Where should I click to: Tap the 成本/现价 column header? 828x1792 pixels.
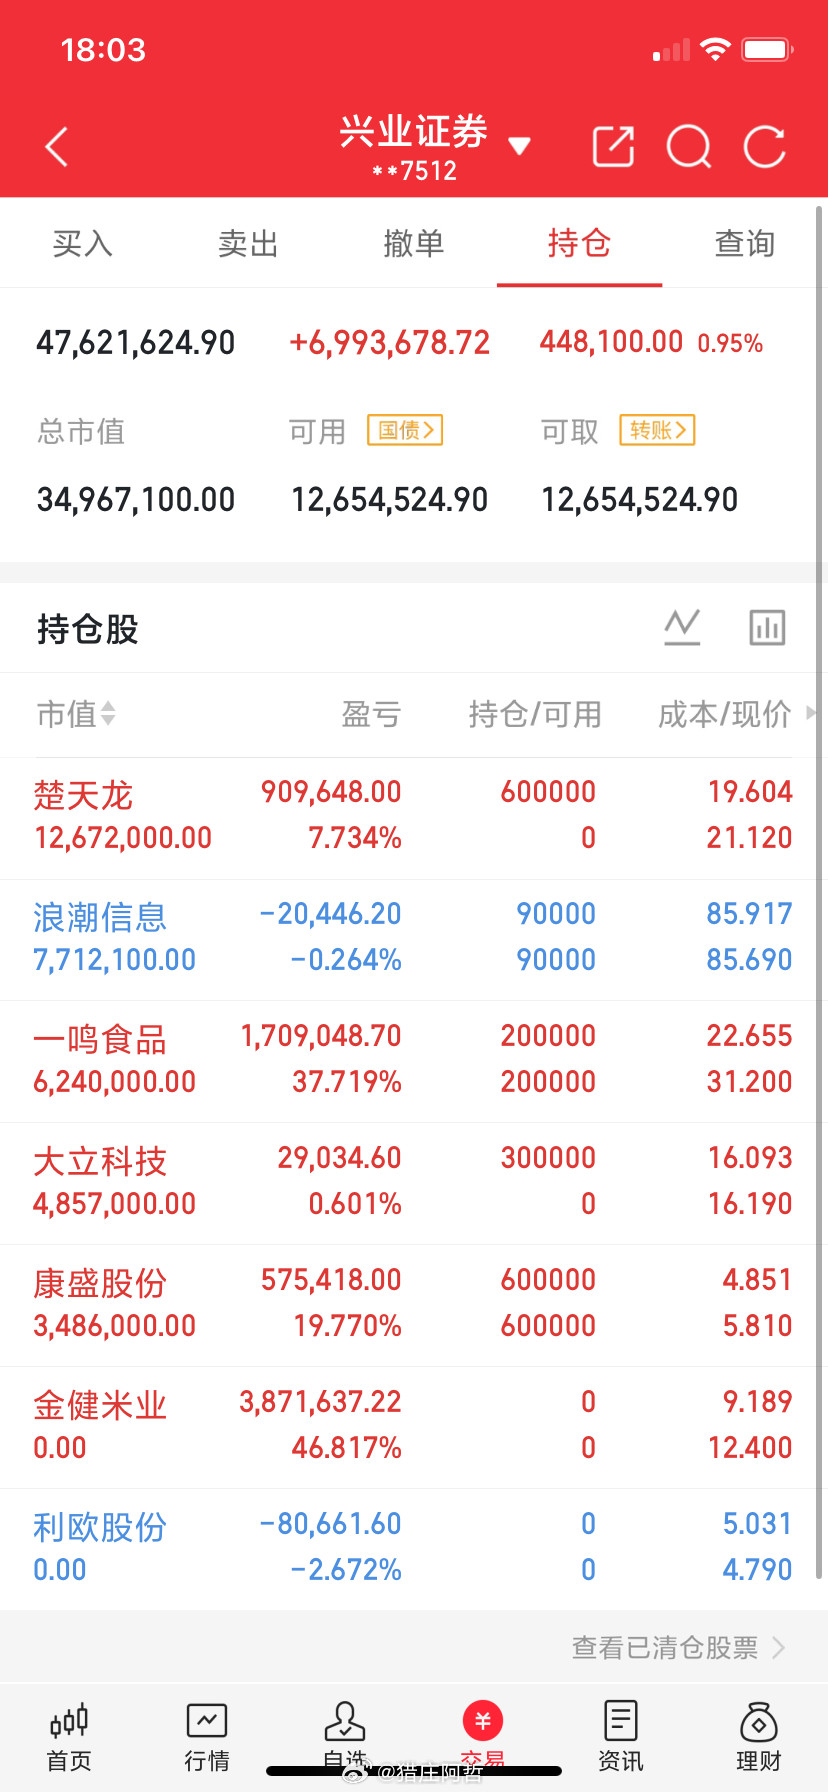[x=725, y=714]
